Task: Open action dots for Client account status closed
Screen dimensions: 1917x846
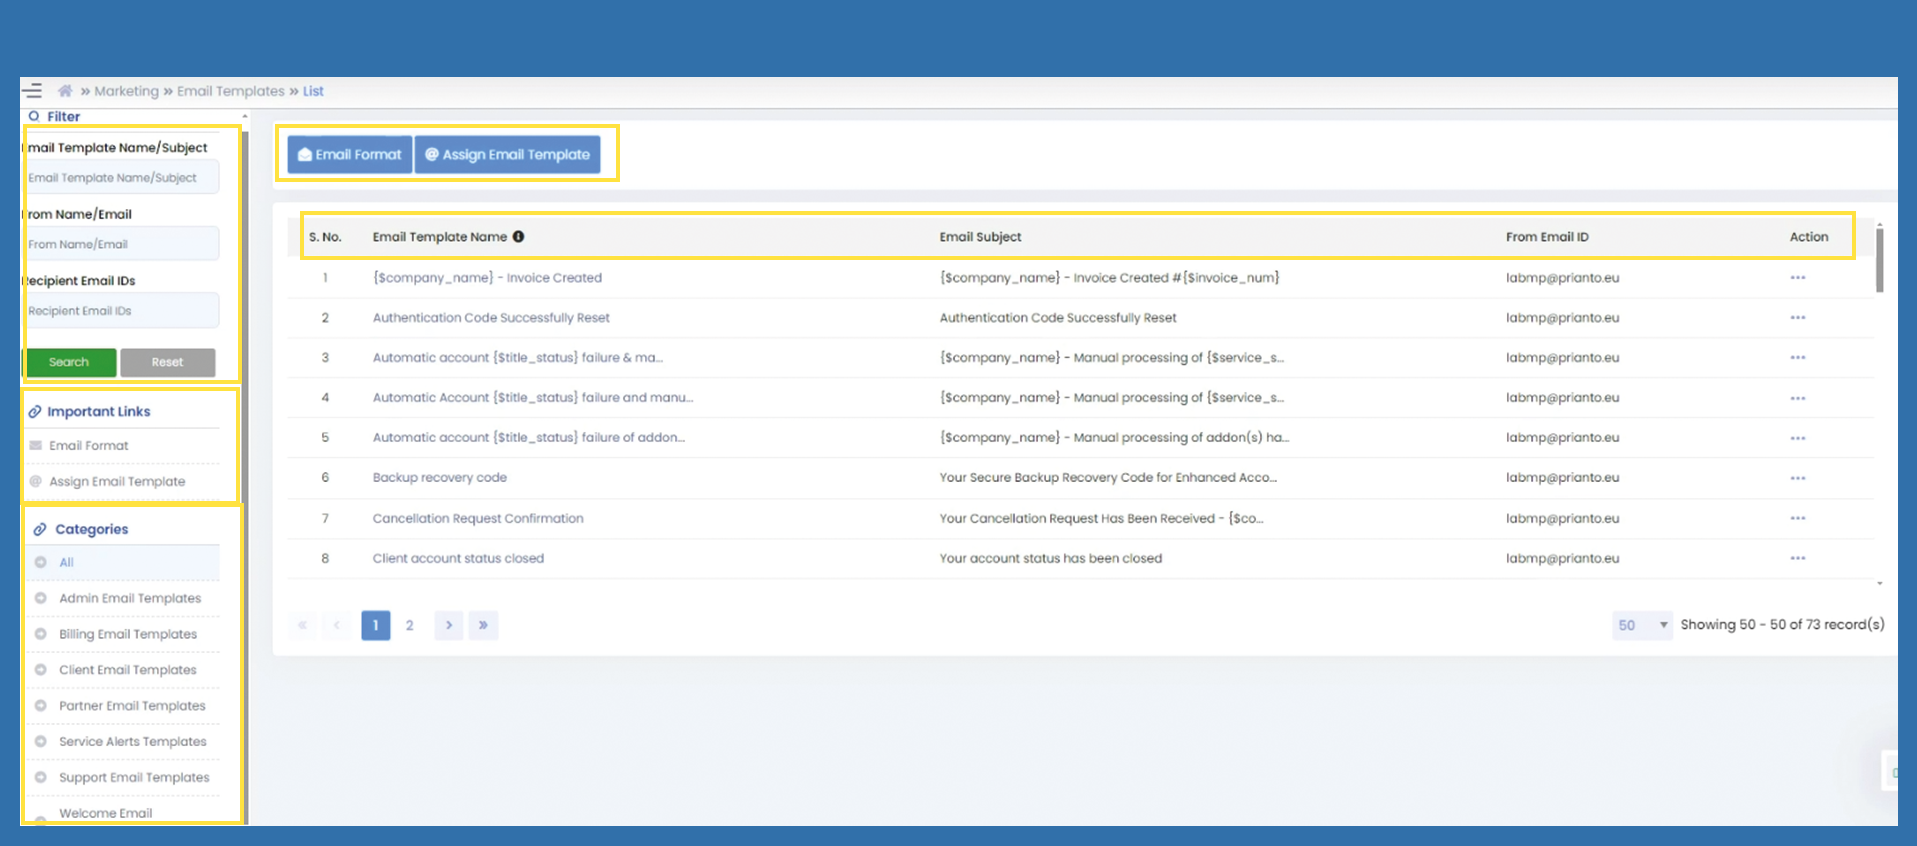Action: (x=1797, y=558)
